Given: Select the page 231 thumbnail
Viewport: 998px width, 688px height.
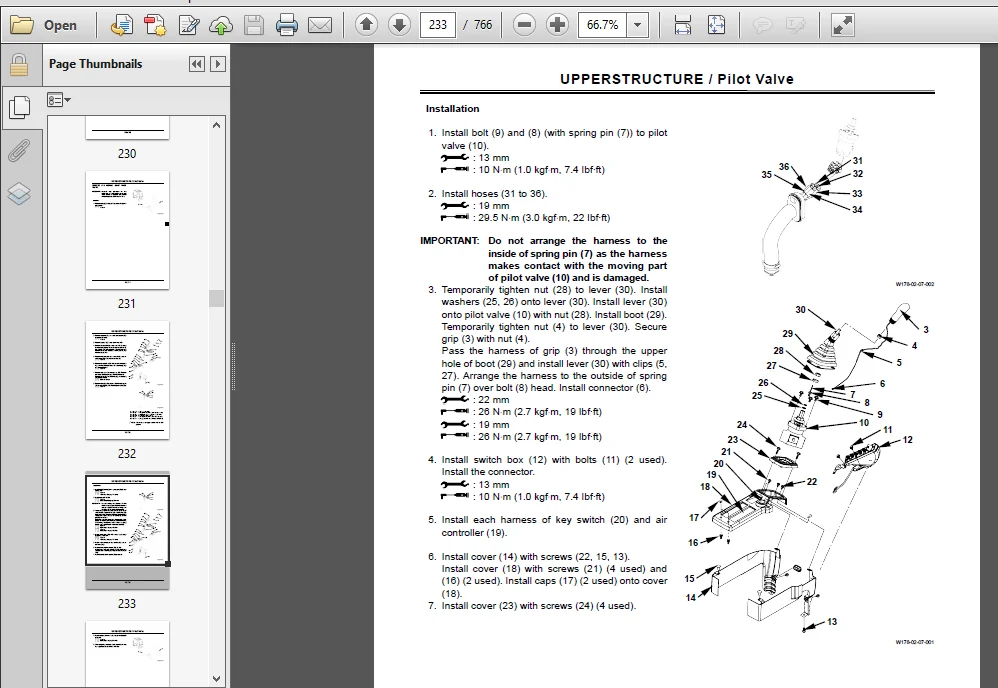Looking at the screenshot, I should pyautogui.click(x=127, y=230).
